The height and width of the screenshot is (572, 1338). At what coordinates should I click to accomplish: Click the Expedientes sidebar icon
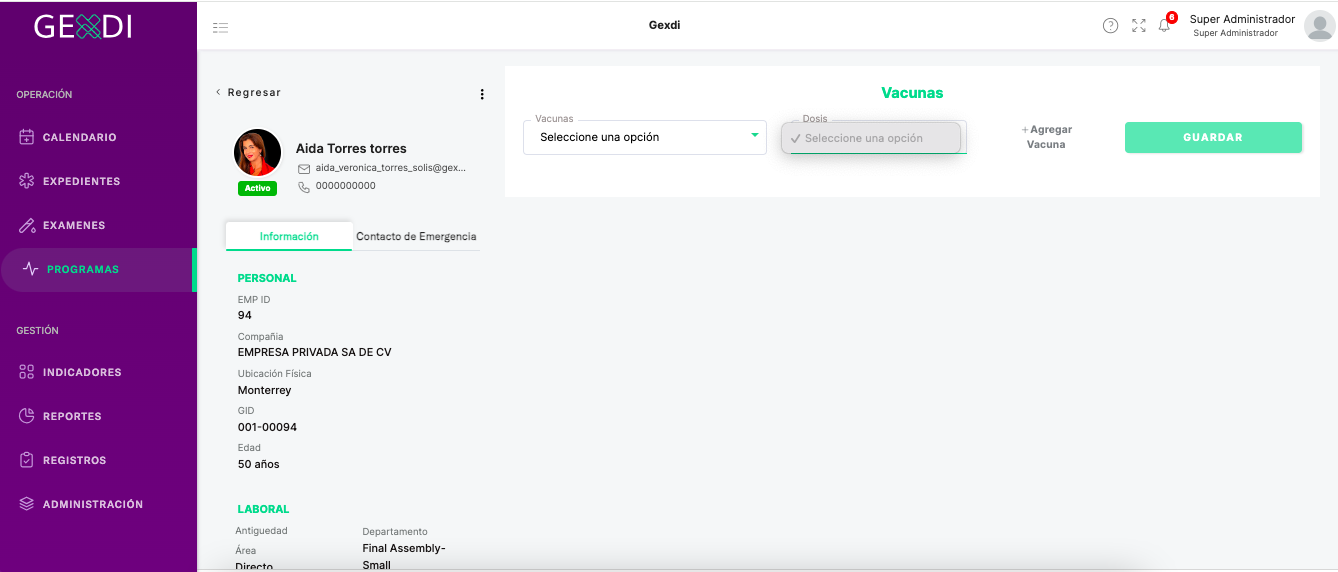coord(27,181)
